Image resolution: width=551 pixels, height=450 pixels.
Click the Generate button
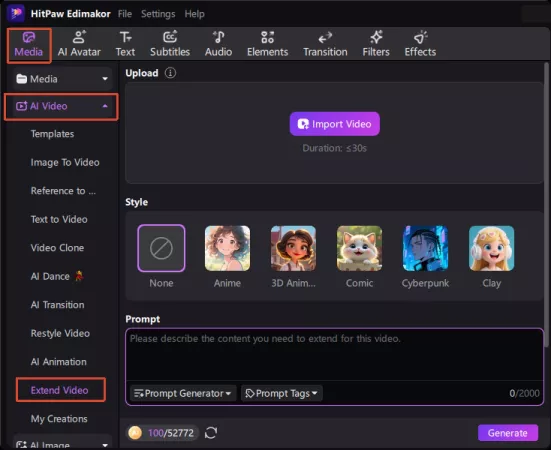pos(508,433)
